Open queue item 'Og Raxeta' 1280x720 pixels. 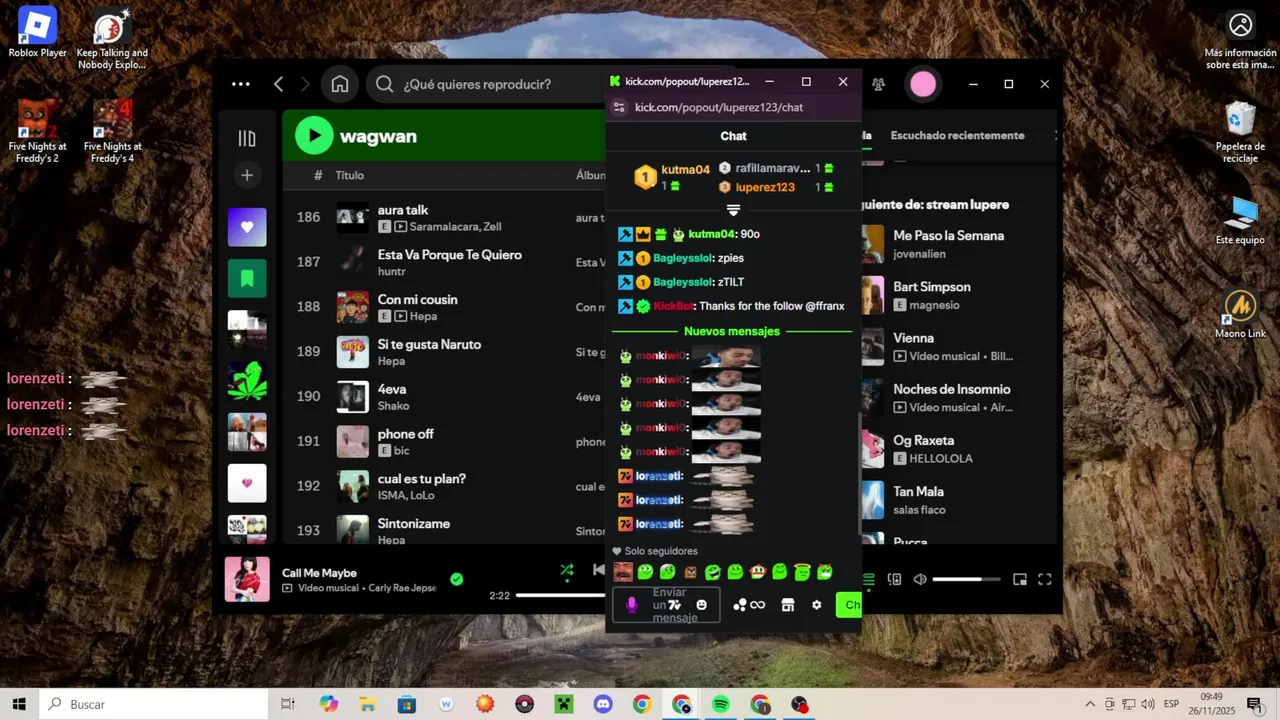923,440
